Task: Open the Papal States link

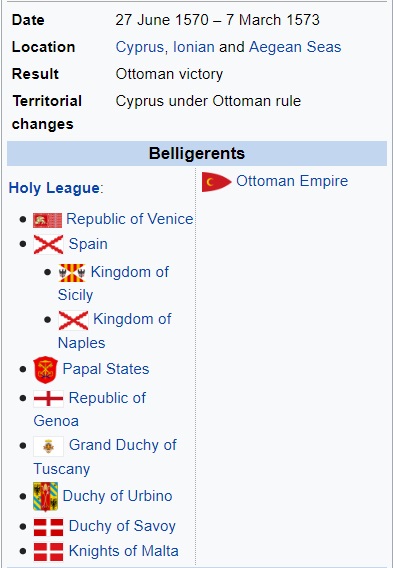Action: click(106, 369)
